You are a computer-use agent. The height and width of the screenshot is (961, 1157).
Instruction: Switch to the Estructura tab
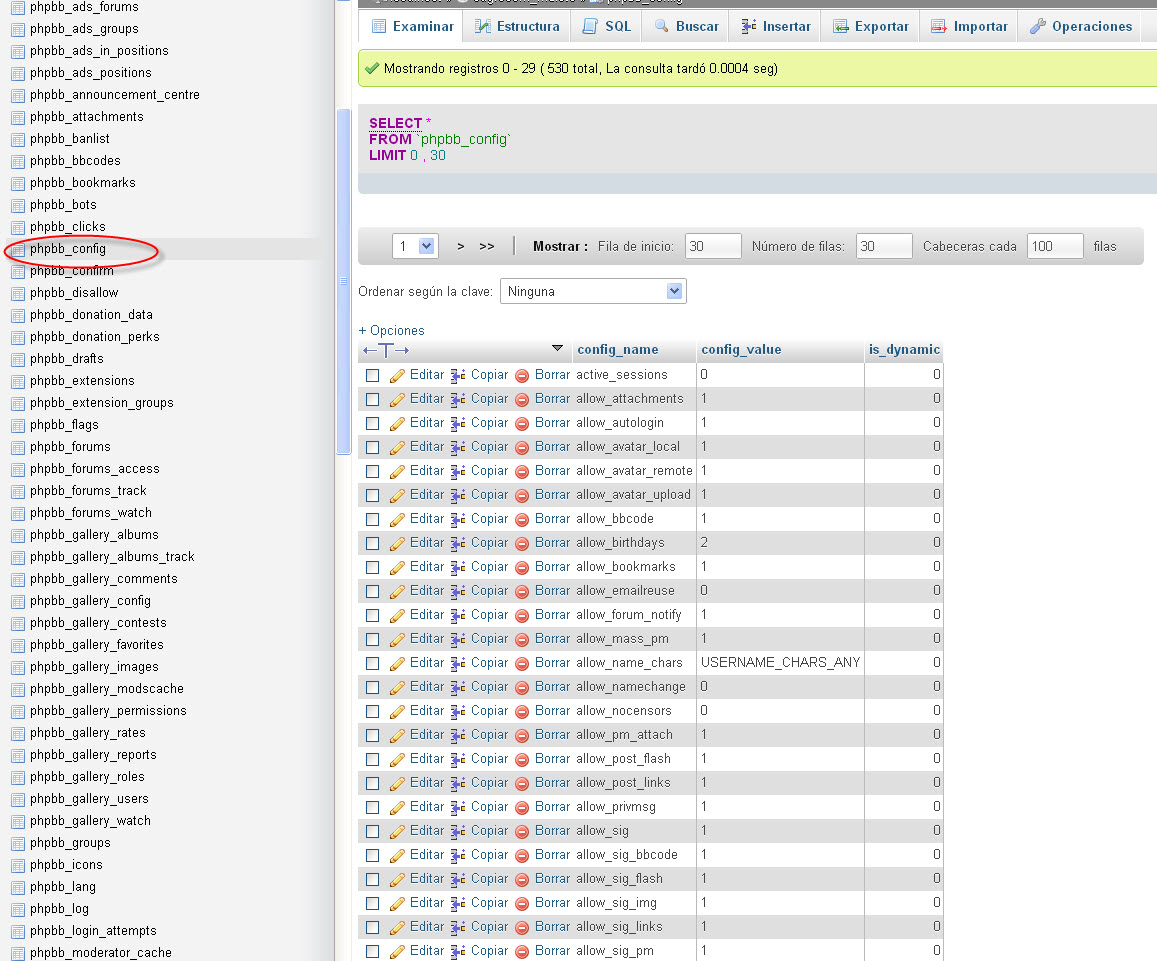(x=517, y=26)
